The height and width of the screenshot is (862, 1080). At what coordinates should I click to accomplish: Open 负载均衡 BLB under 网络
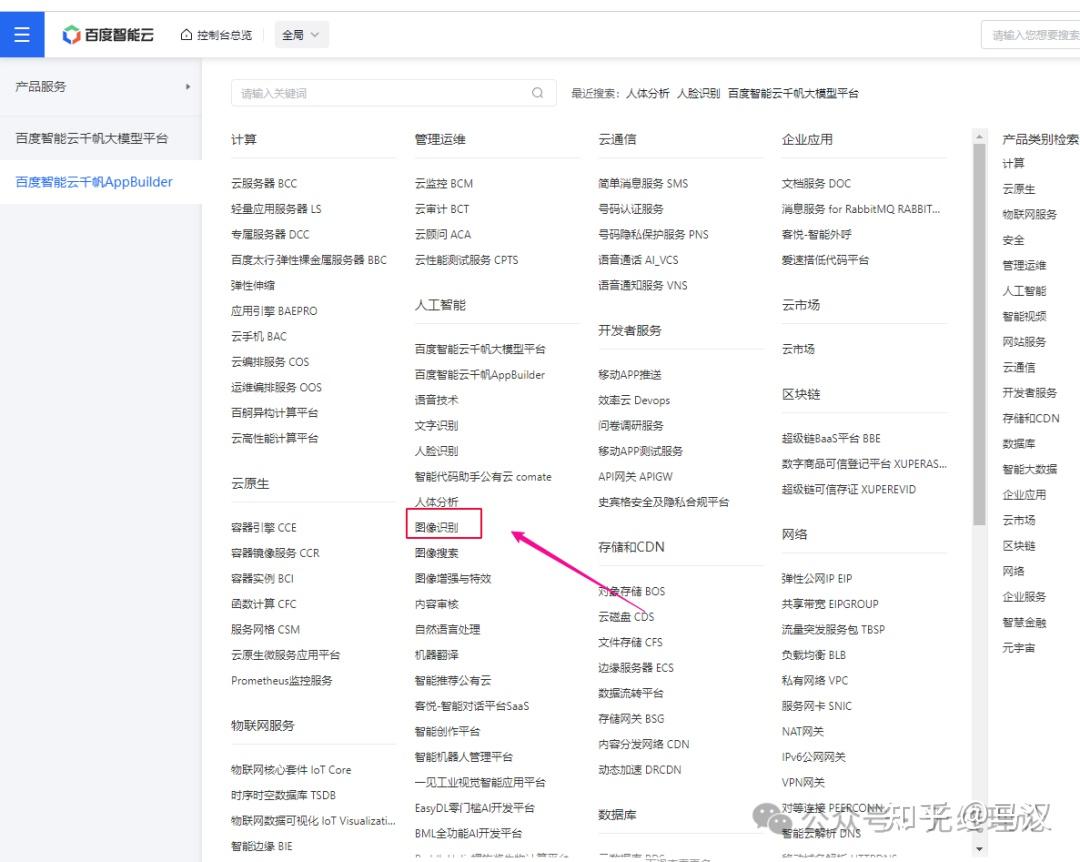coord(812,654)
